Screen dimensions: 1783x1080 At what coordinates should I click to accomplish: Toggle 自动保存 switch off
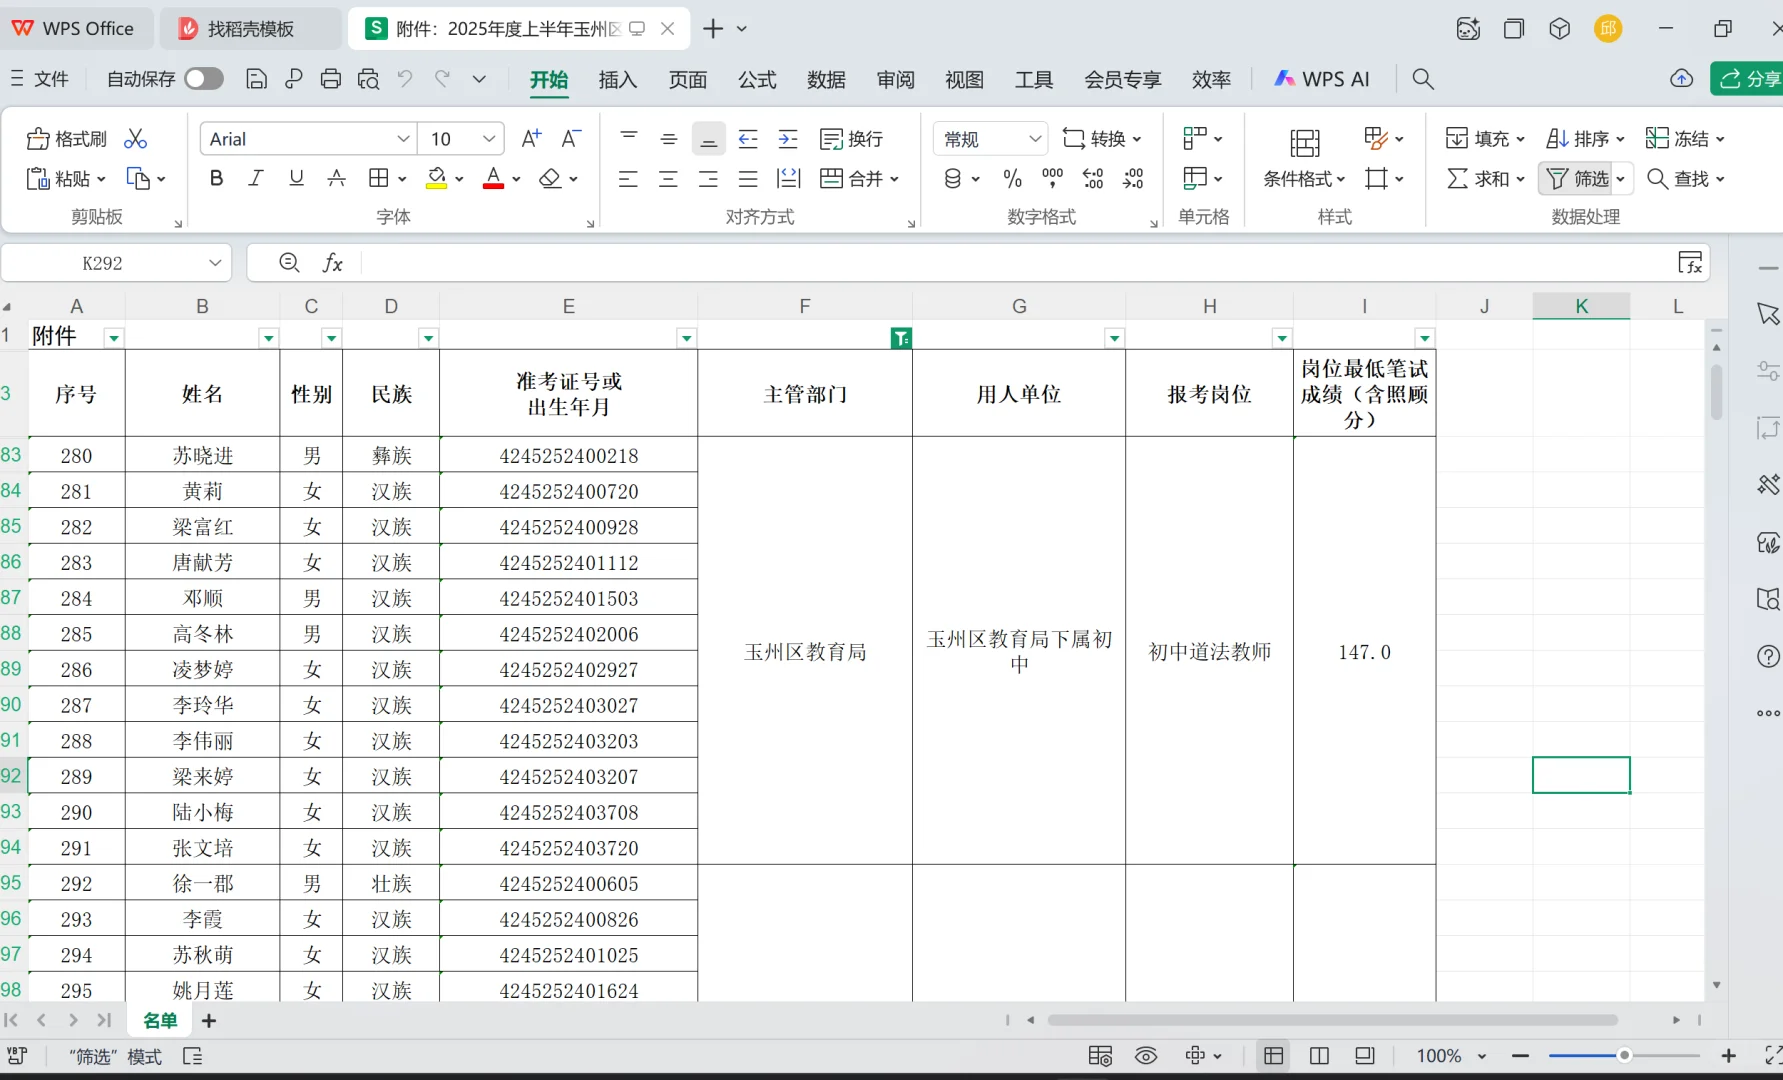pyautogui.click(x=203, y=78)
